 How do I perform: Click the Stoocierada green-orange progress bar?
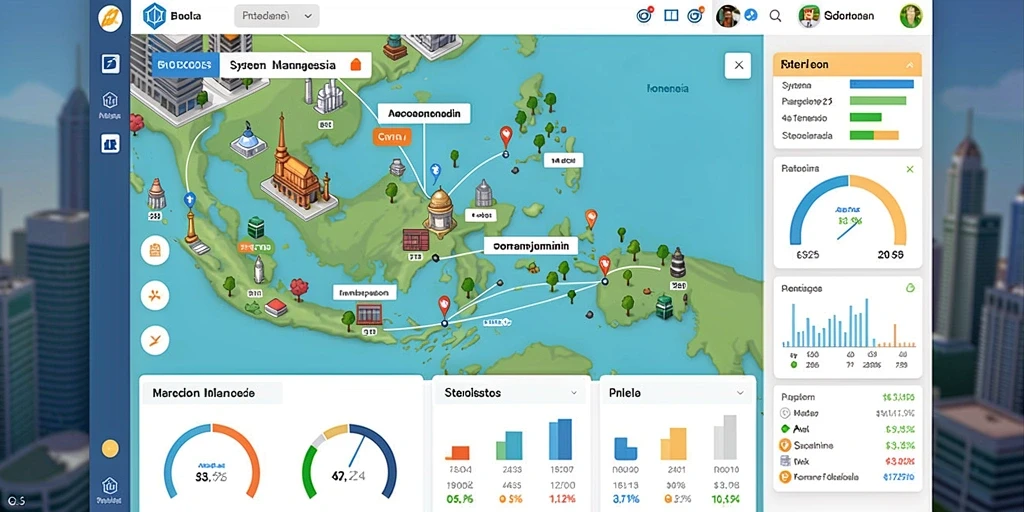tap(874, 135)
